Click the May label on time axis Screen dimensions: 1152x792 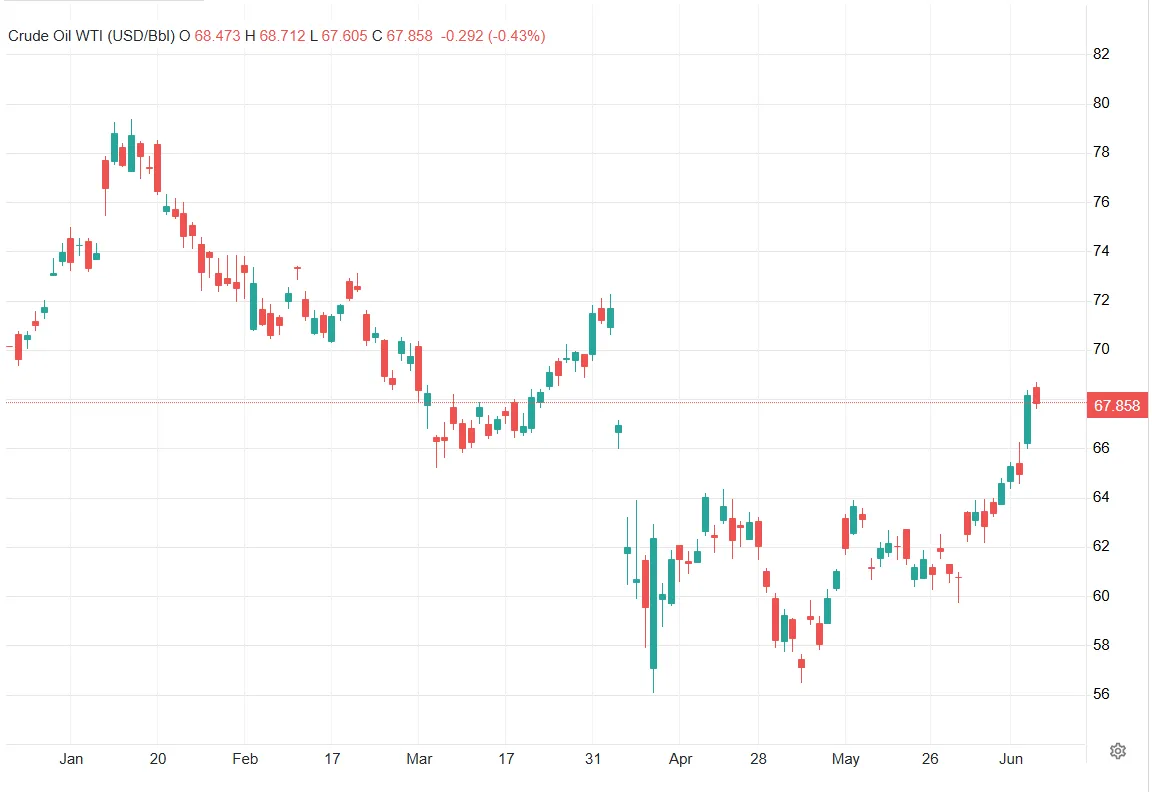point(846,759)
